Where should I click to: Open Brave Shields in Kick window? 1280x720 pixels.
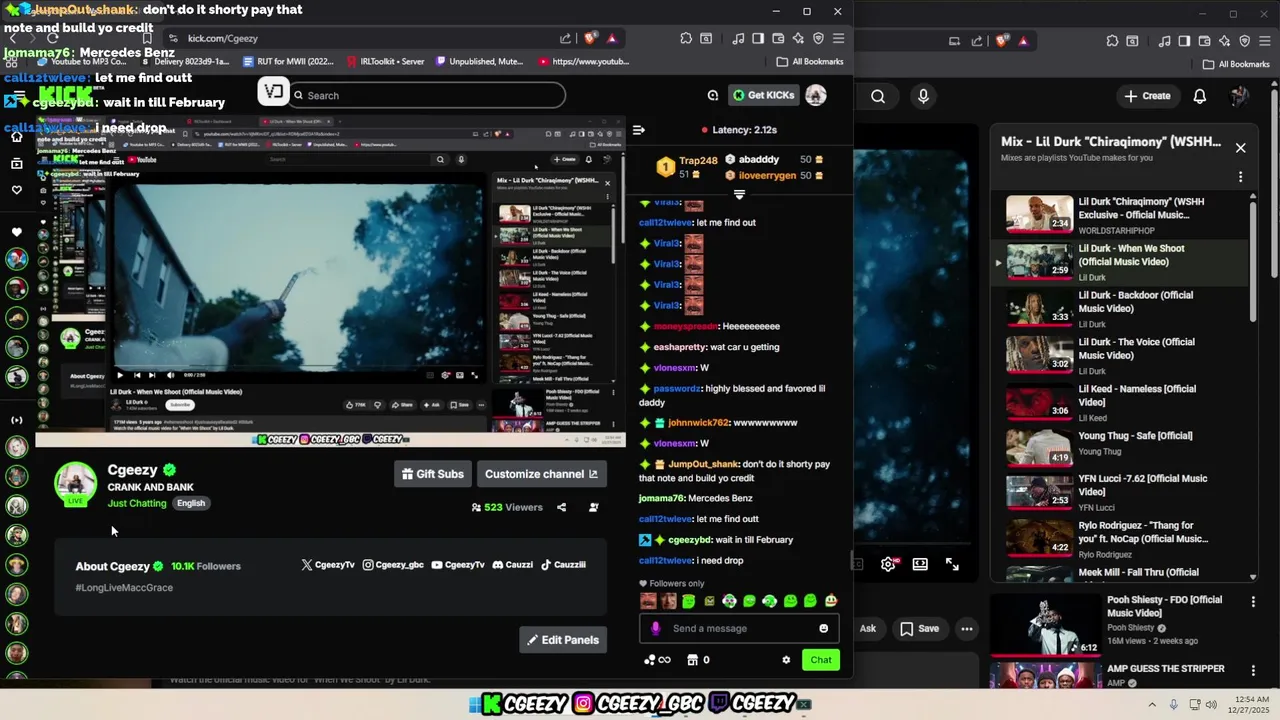pyautogui.click(x=591, y=38)
